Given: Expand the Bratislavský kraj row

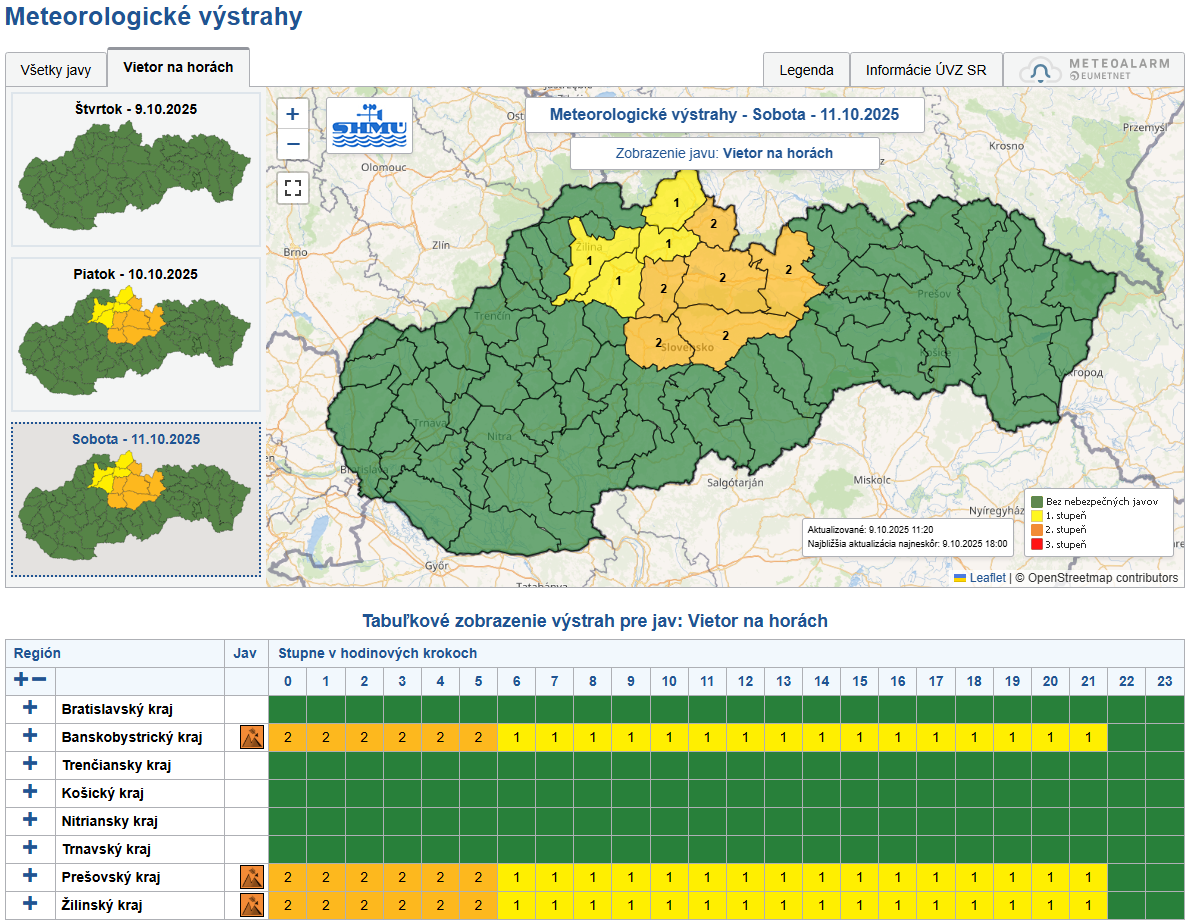Looking at the screenshot, I should (x=30, y=708).
